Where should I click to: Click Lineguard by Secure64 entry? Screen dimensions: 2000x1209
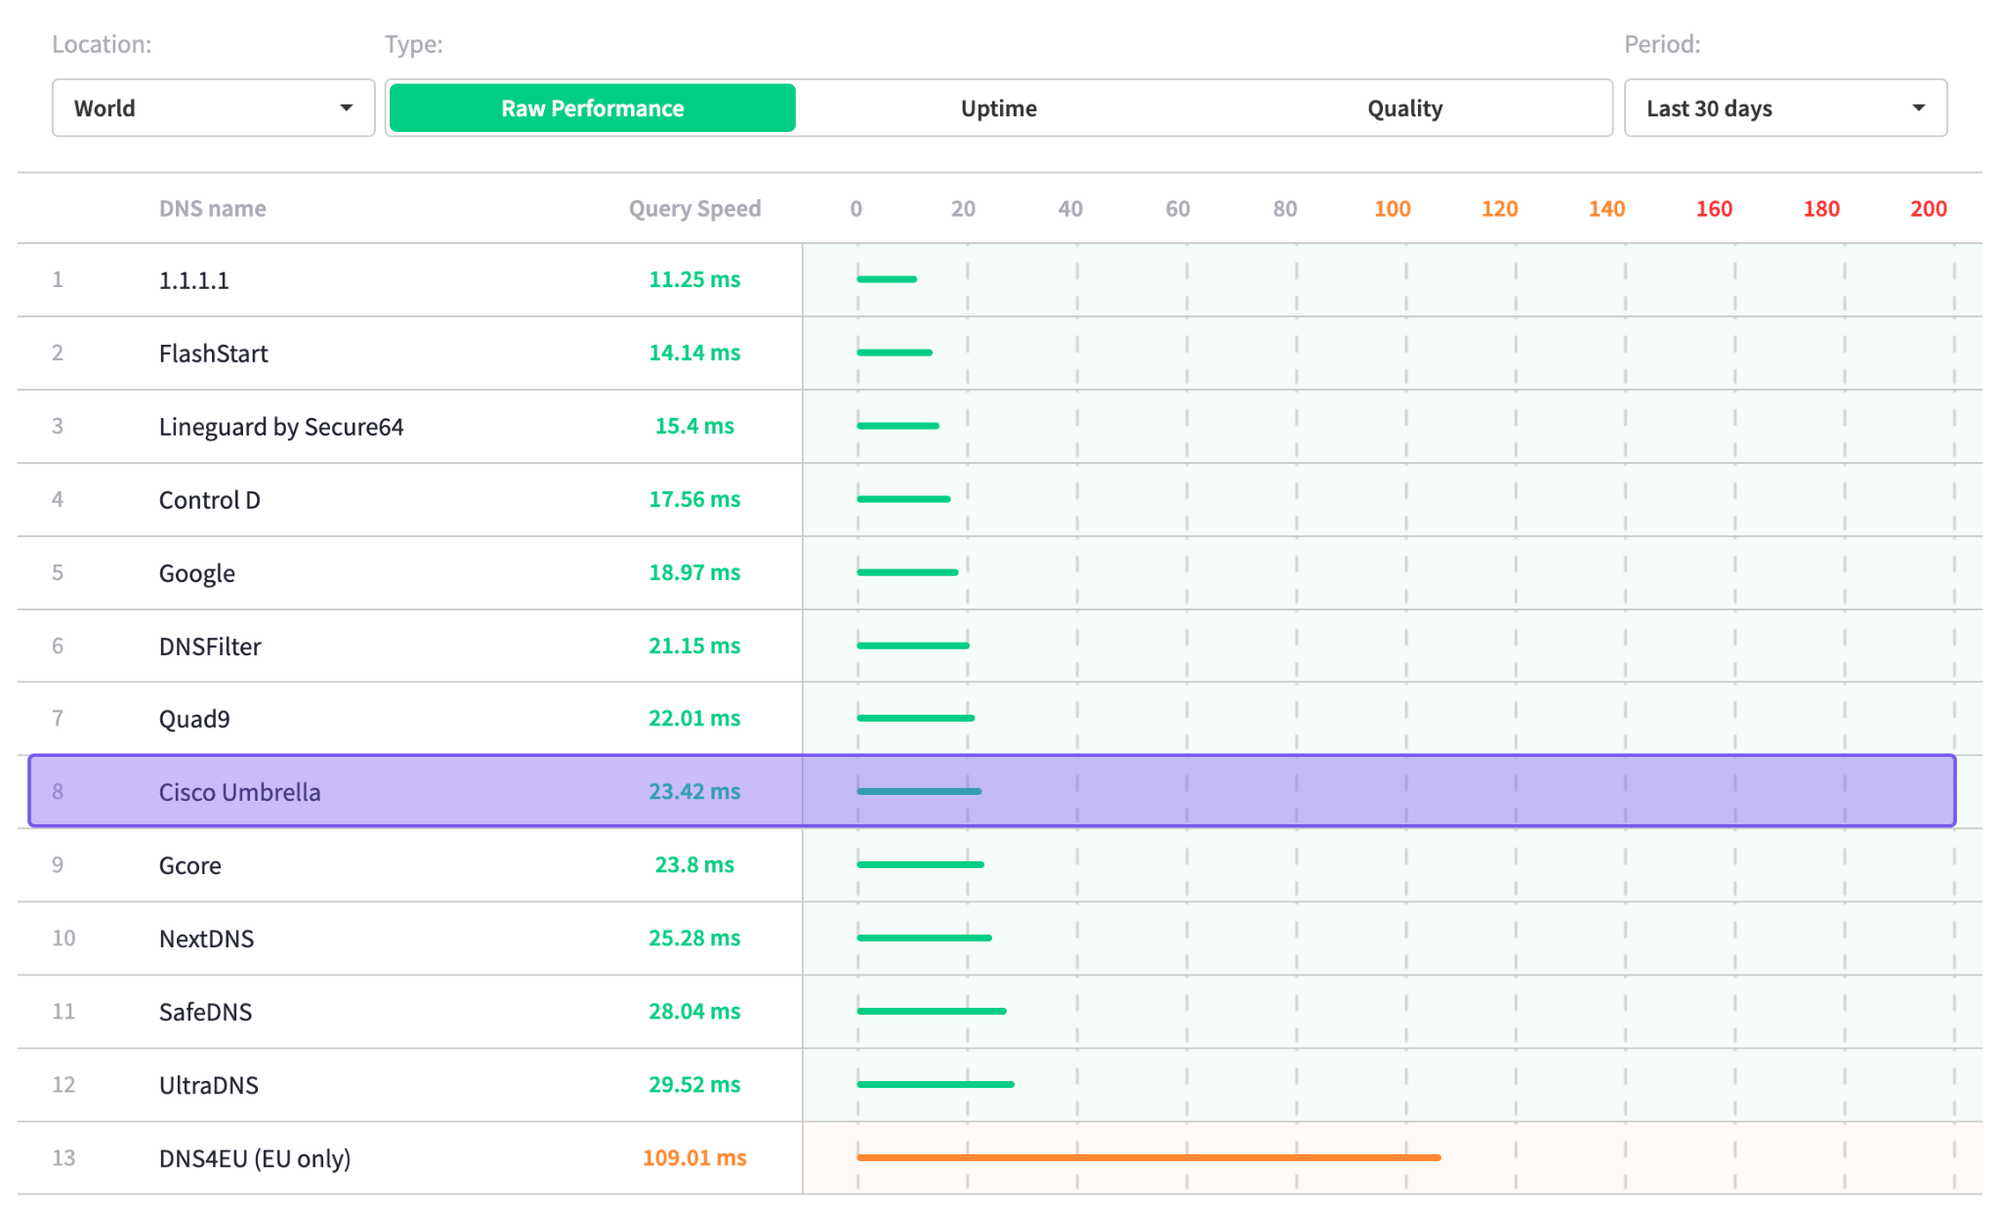[281, 426]
